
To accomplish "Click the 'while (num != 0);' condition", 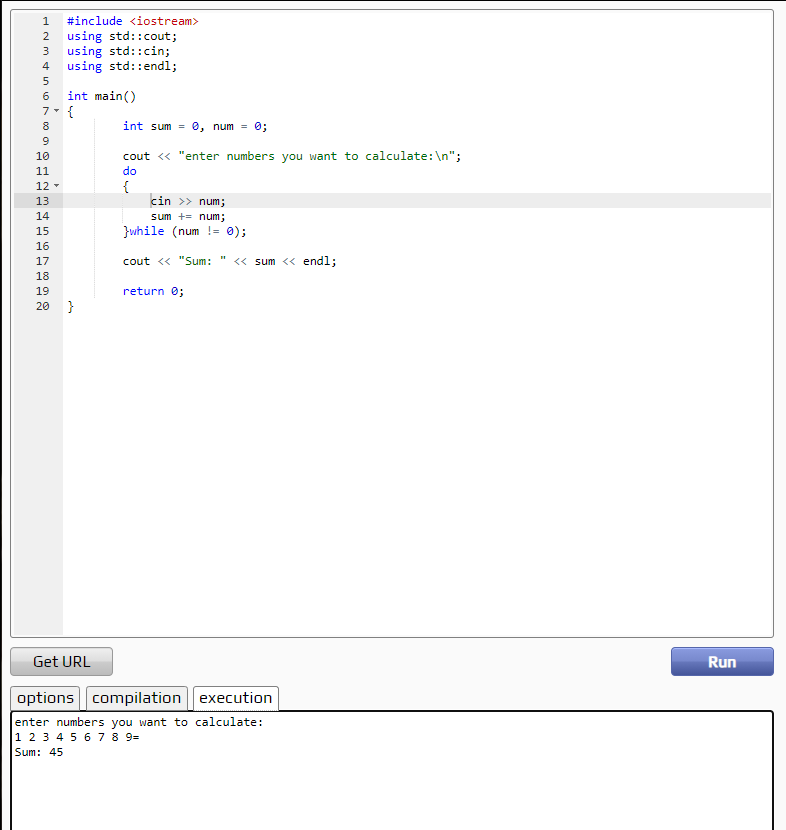I will pos(188,231).
